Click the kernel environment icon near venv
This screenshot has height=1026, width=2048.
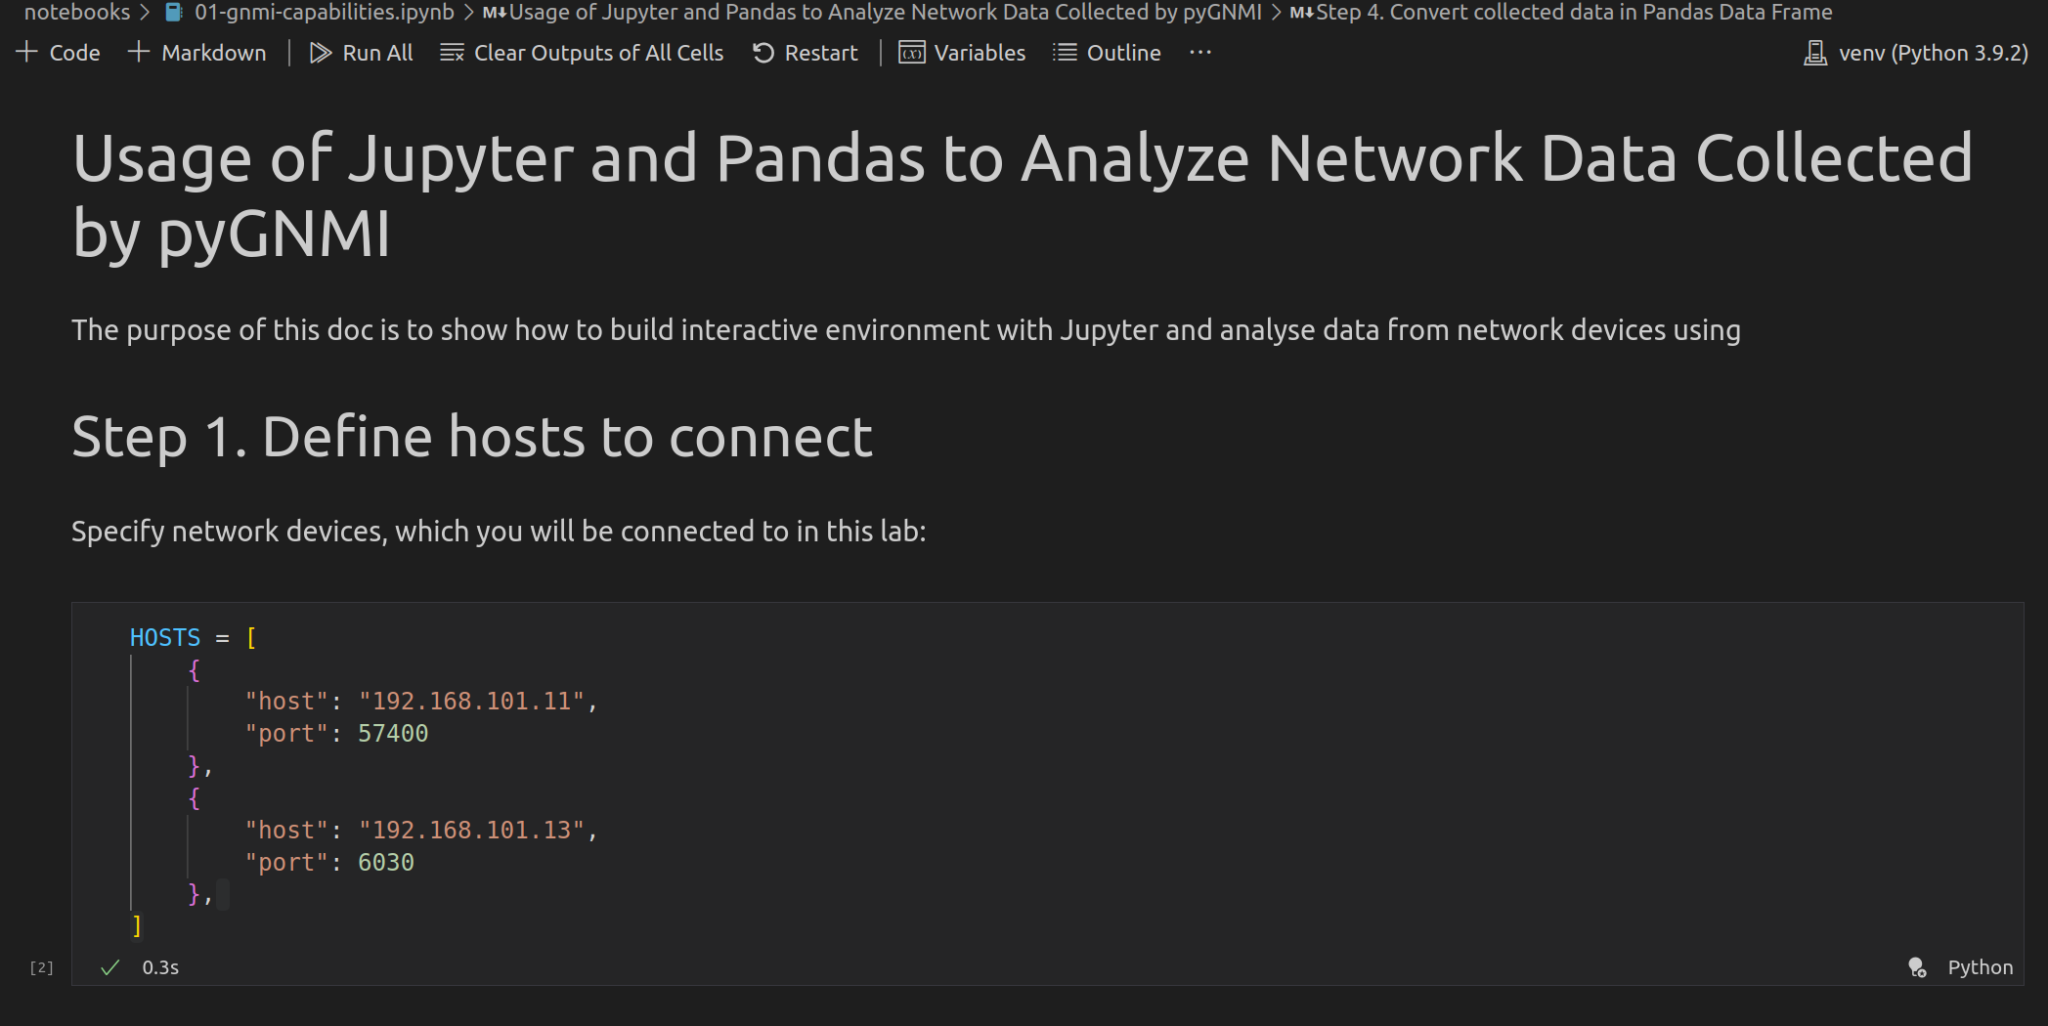1815,52
